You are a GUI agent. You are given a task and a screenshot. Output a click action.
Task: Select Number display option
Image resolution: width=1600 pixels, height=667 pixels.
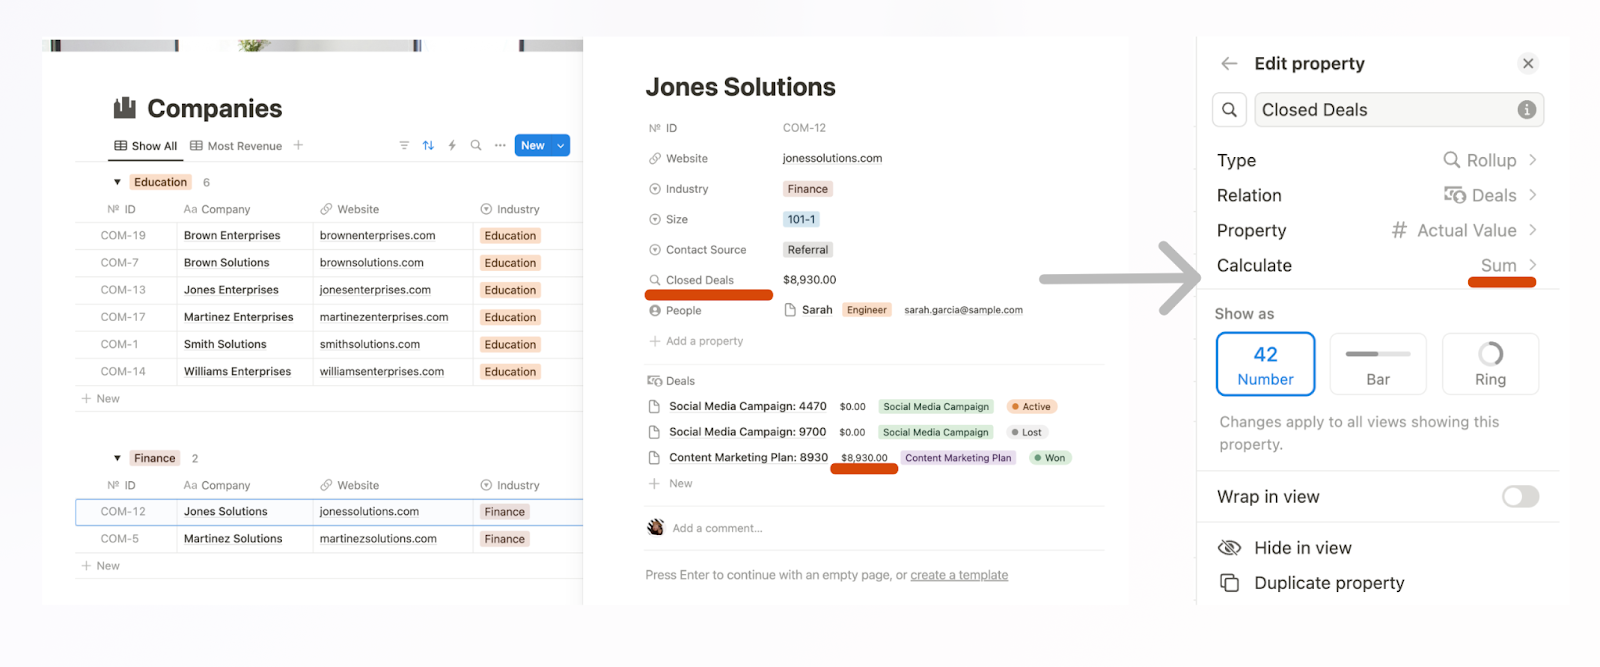click(x=1265, y=364)
